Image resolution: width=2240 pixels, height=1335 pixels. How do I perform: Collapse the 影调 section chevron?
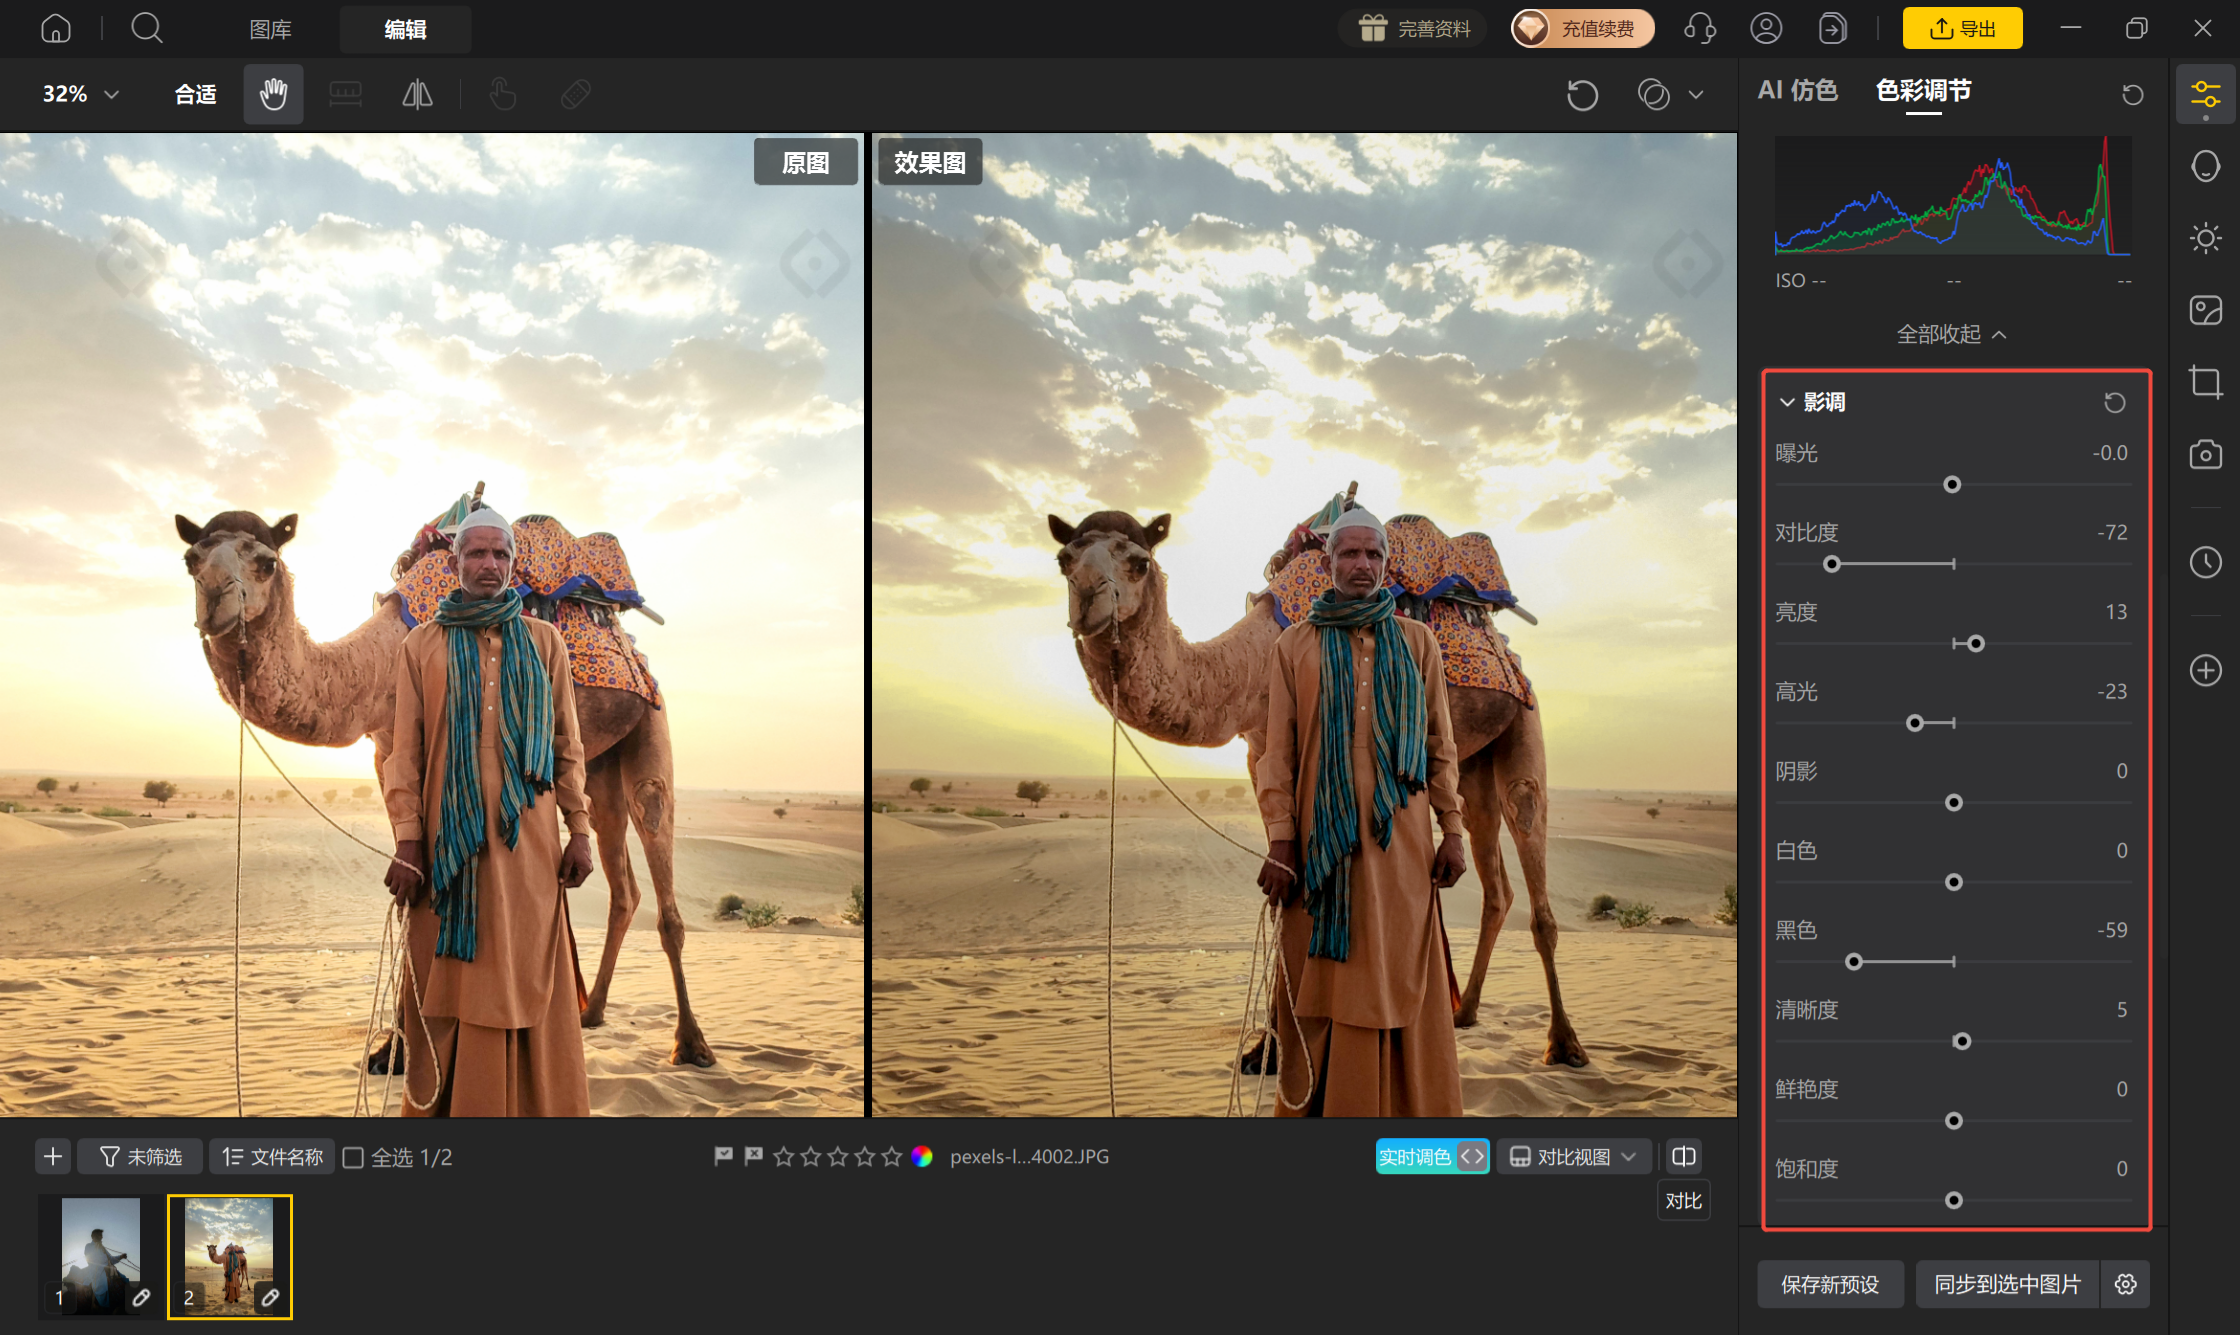click(x=1787, y=402)
